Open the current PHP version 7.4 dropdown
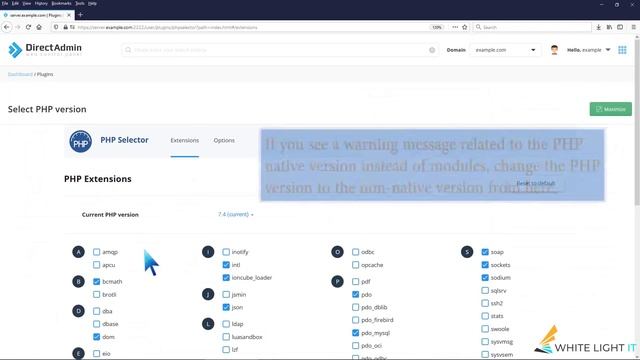This screenshot has width=640, height=360. coord(236,214)
